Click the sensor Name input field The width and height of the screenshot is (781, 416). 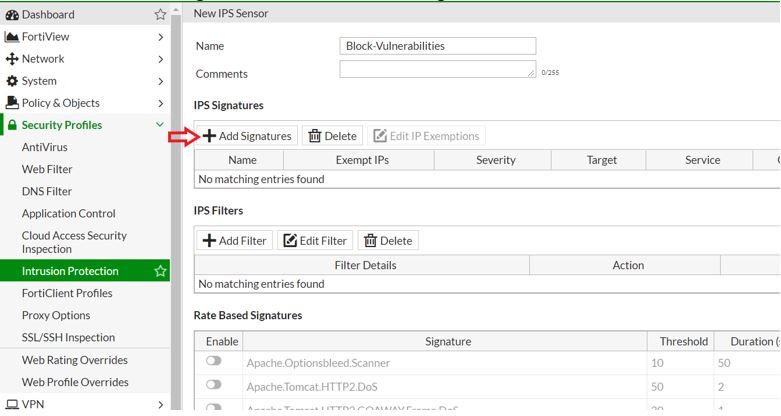[x=437, y=46]
